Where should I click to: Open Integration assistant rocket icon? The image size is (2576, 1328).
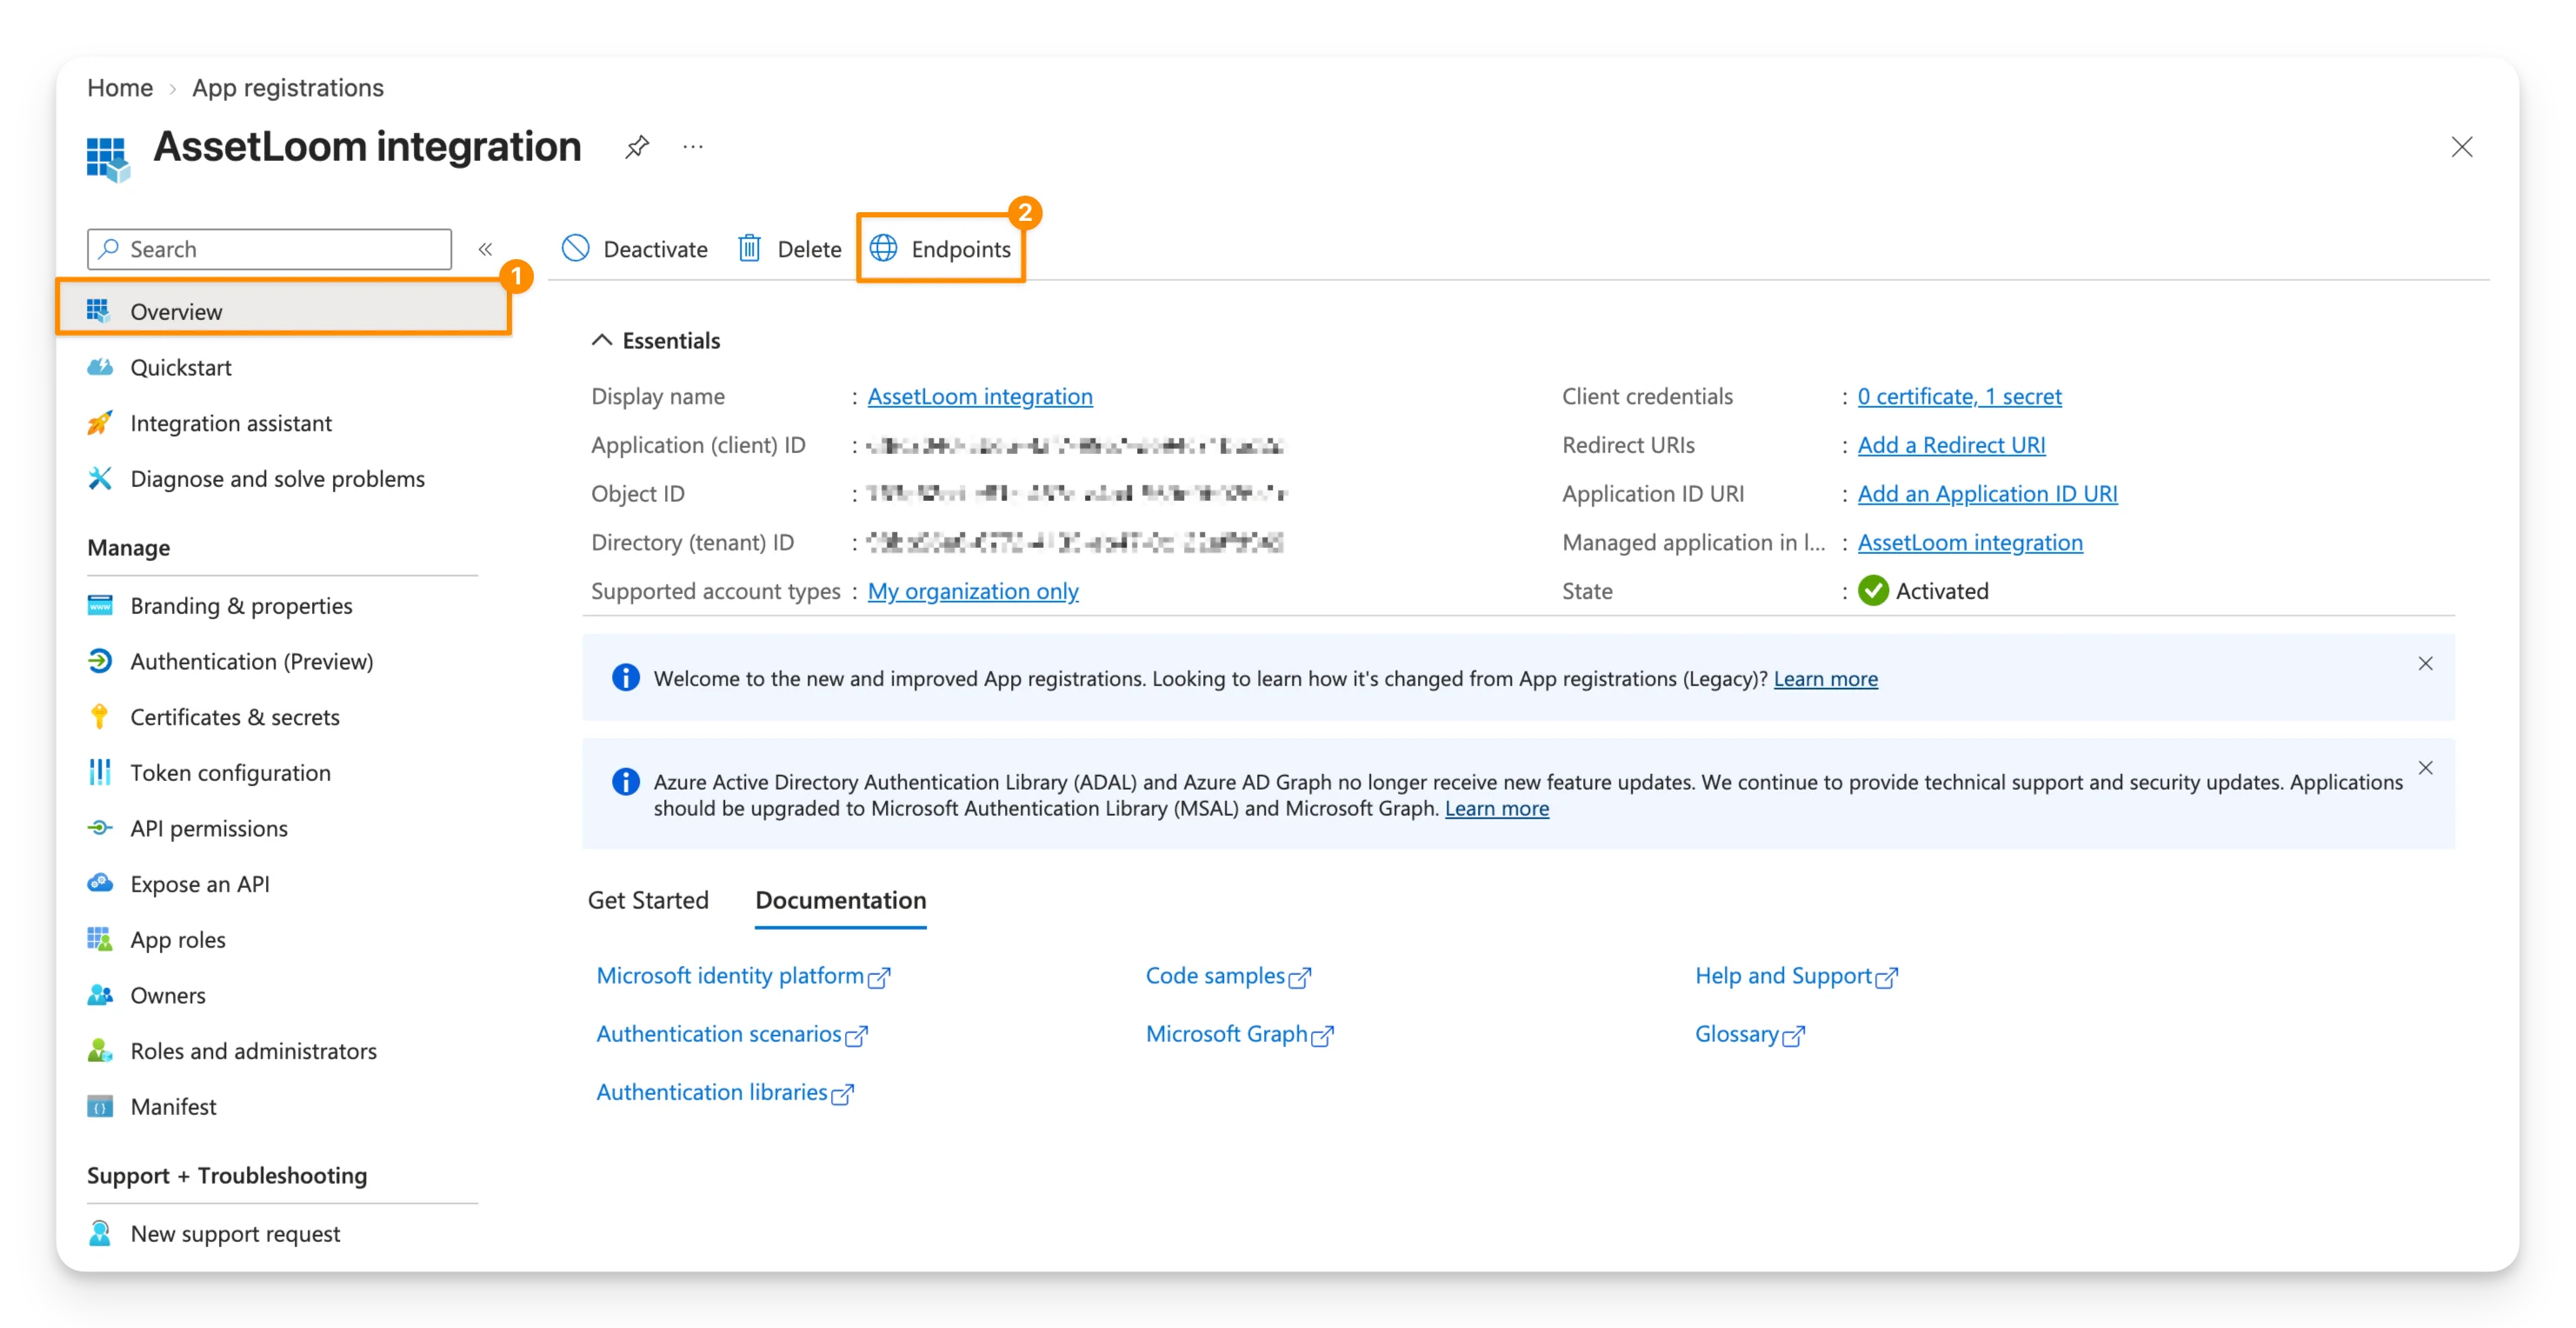click(x=100, y=423)
